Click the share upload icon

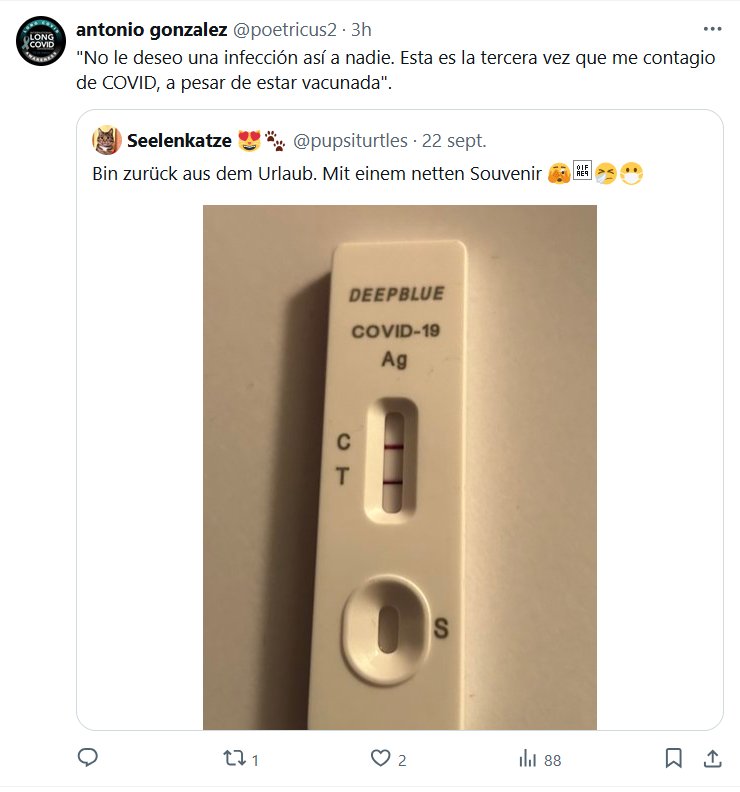[712, 759]
